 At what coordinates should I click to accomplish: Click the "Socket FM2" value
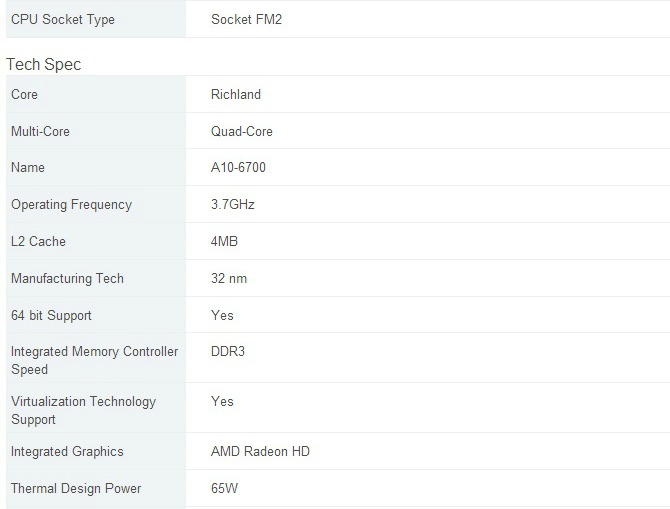(x=246, y=19)
